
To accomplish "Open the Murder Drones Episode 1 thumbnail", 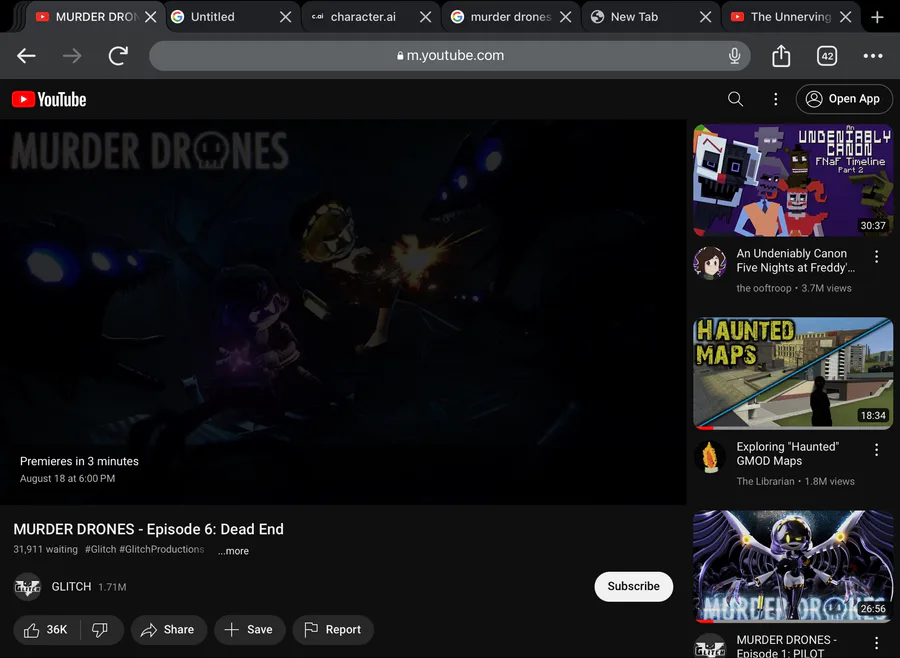I will (793, 567).
